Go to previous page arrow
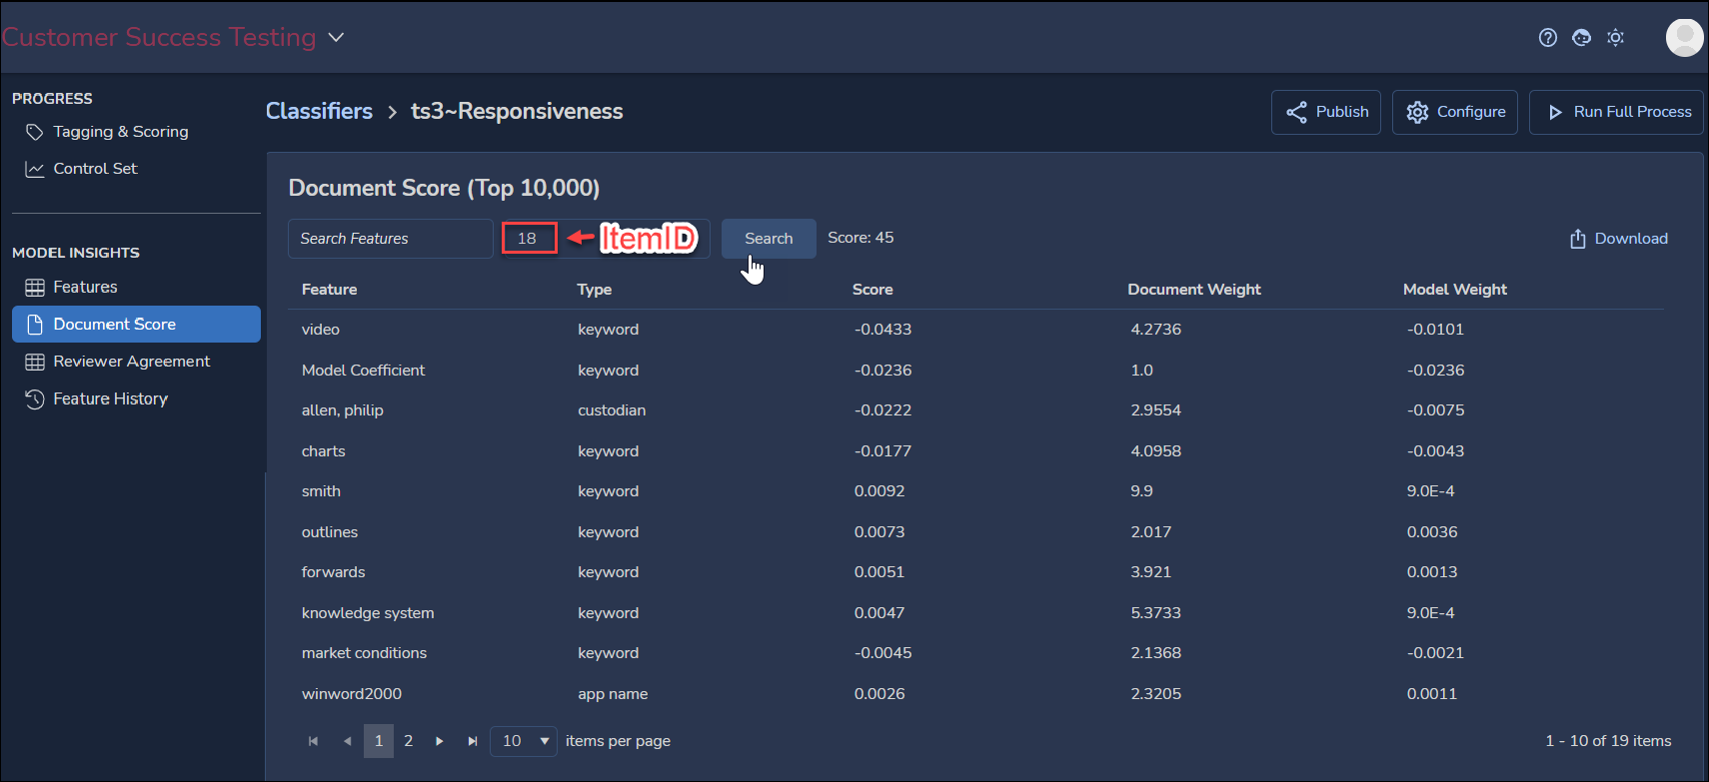Screen dimensions: 1709x782 pos(347,741)
